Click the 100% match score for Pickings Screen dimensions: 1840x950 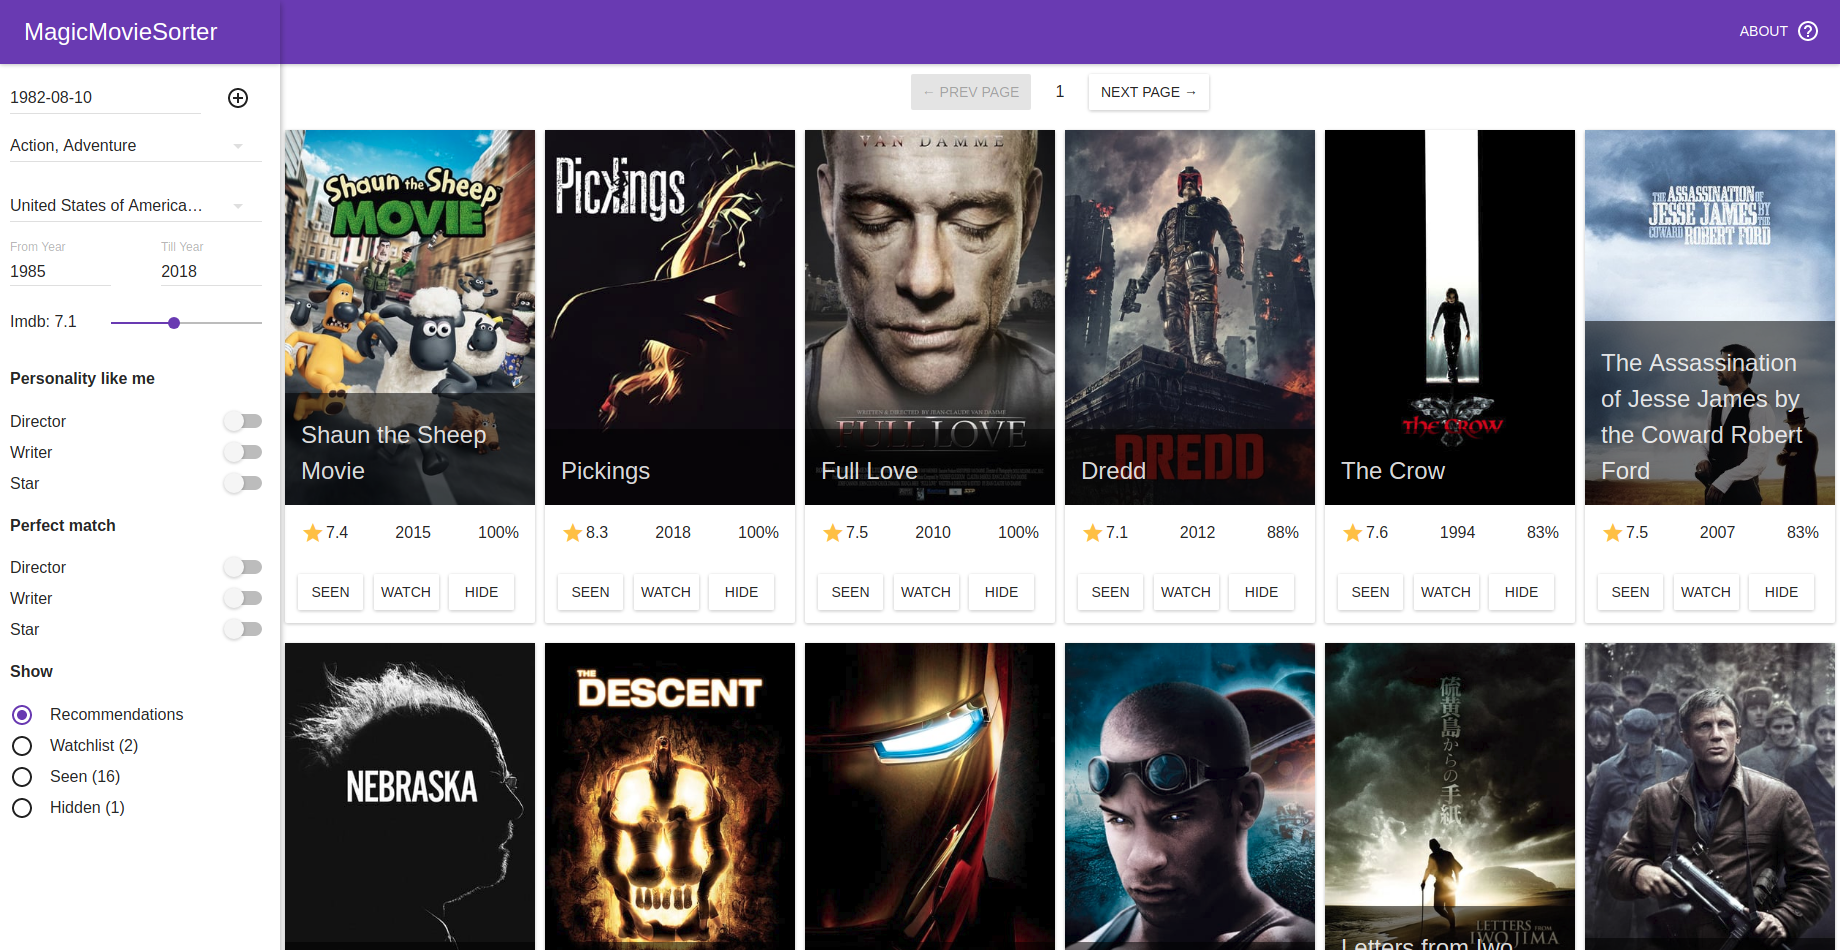pyautogui.click(x=758, y=533)
